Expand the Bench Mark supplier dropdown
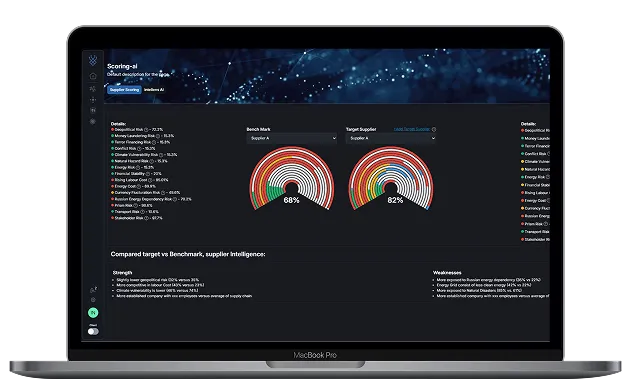This screenshot has height=390, width=631. (x=291, y=138)
